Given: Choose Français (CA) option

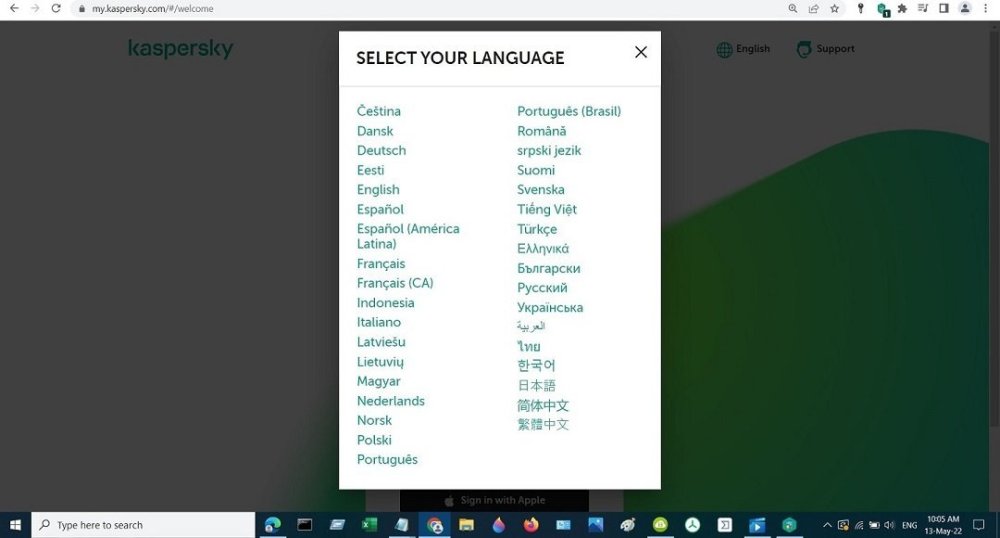Looking at the screenshot, I should coord(395,283).
